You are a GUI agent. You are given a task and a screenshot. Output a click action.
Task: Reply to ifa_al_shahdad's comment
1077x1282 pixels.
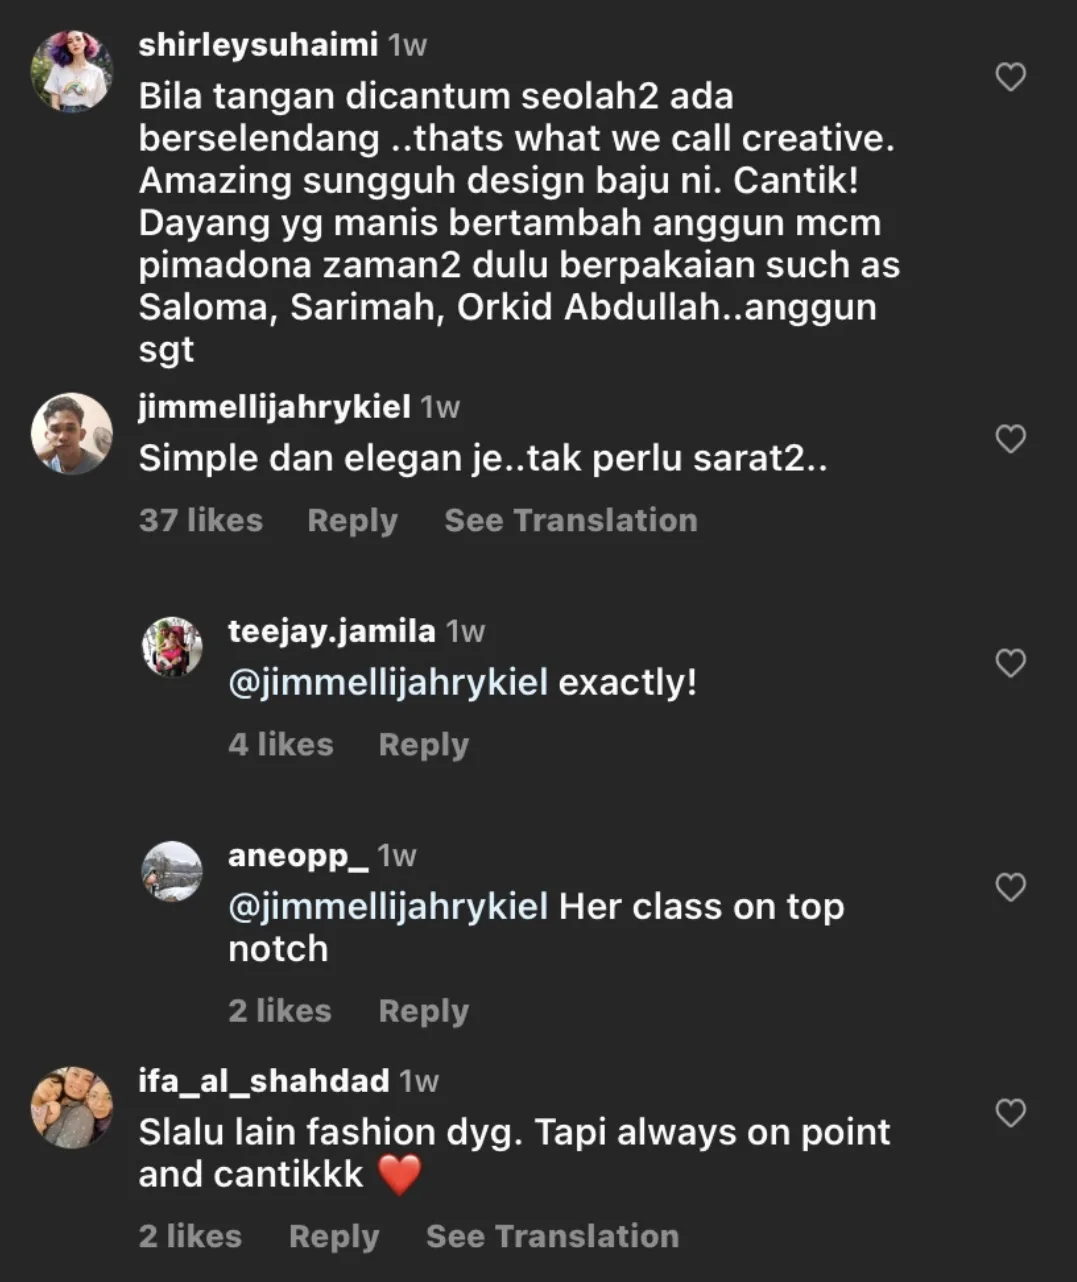pyautogui.click(x=334, y=1237)
